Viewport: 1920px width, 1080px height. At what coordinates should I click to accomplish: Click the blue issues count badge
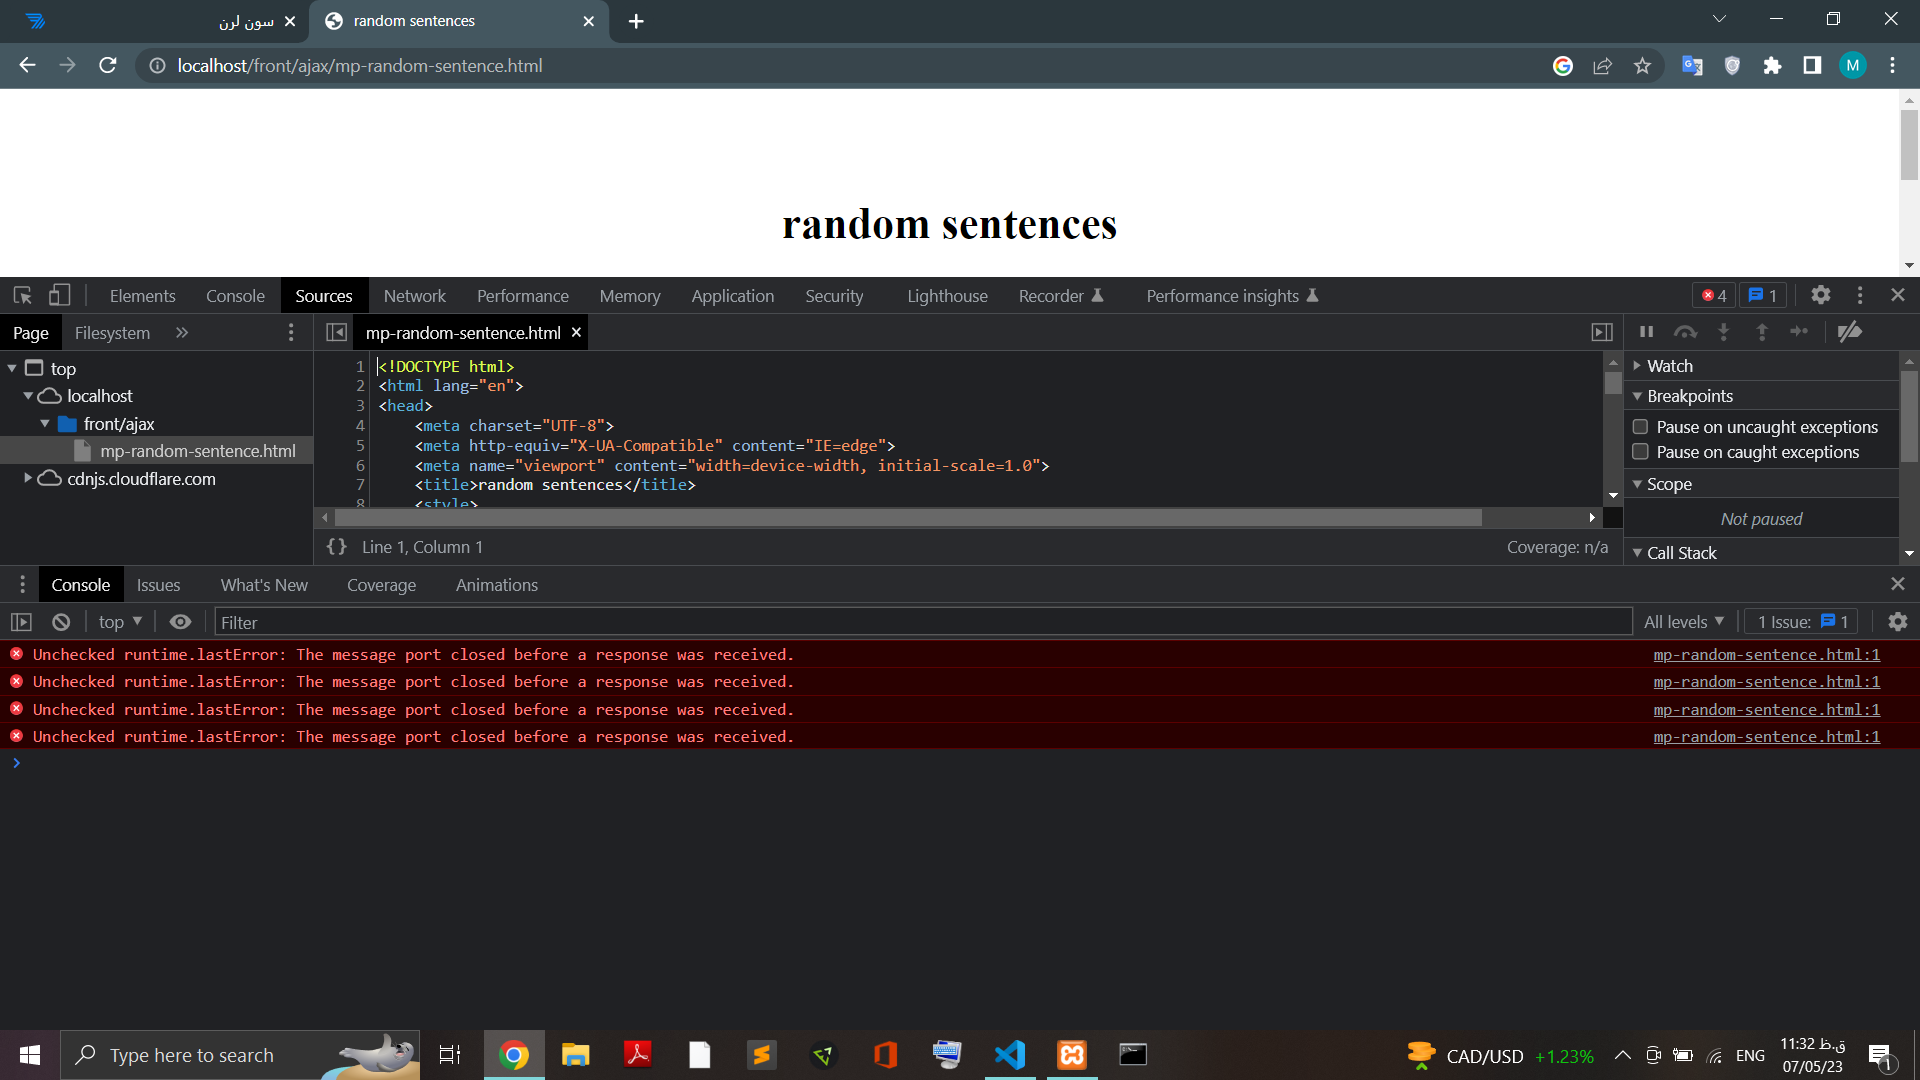coord(1763,296)
